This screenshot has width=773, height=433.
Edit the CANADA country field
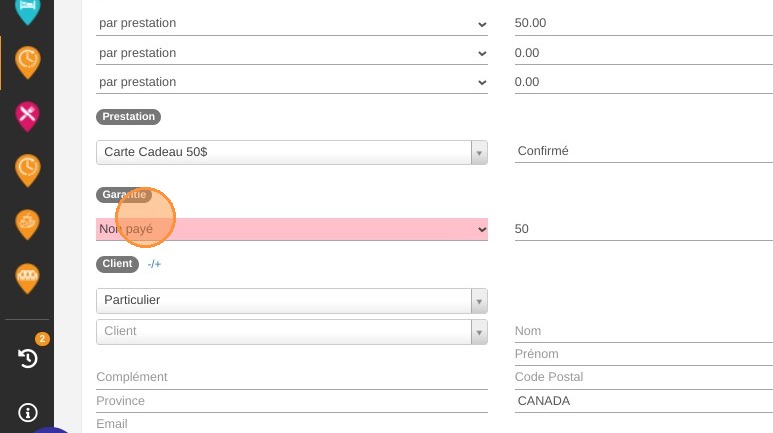coord(644,401)
